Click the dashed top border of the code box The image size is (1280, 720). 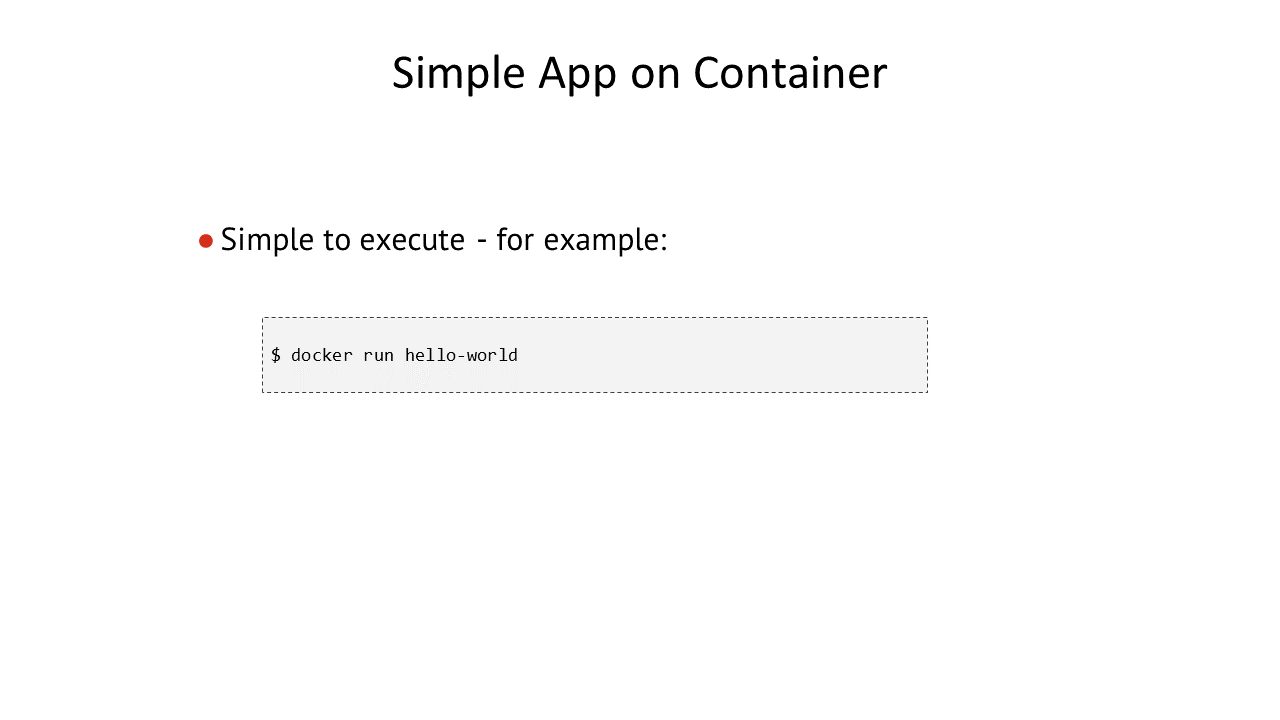[x=595, y=318]
